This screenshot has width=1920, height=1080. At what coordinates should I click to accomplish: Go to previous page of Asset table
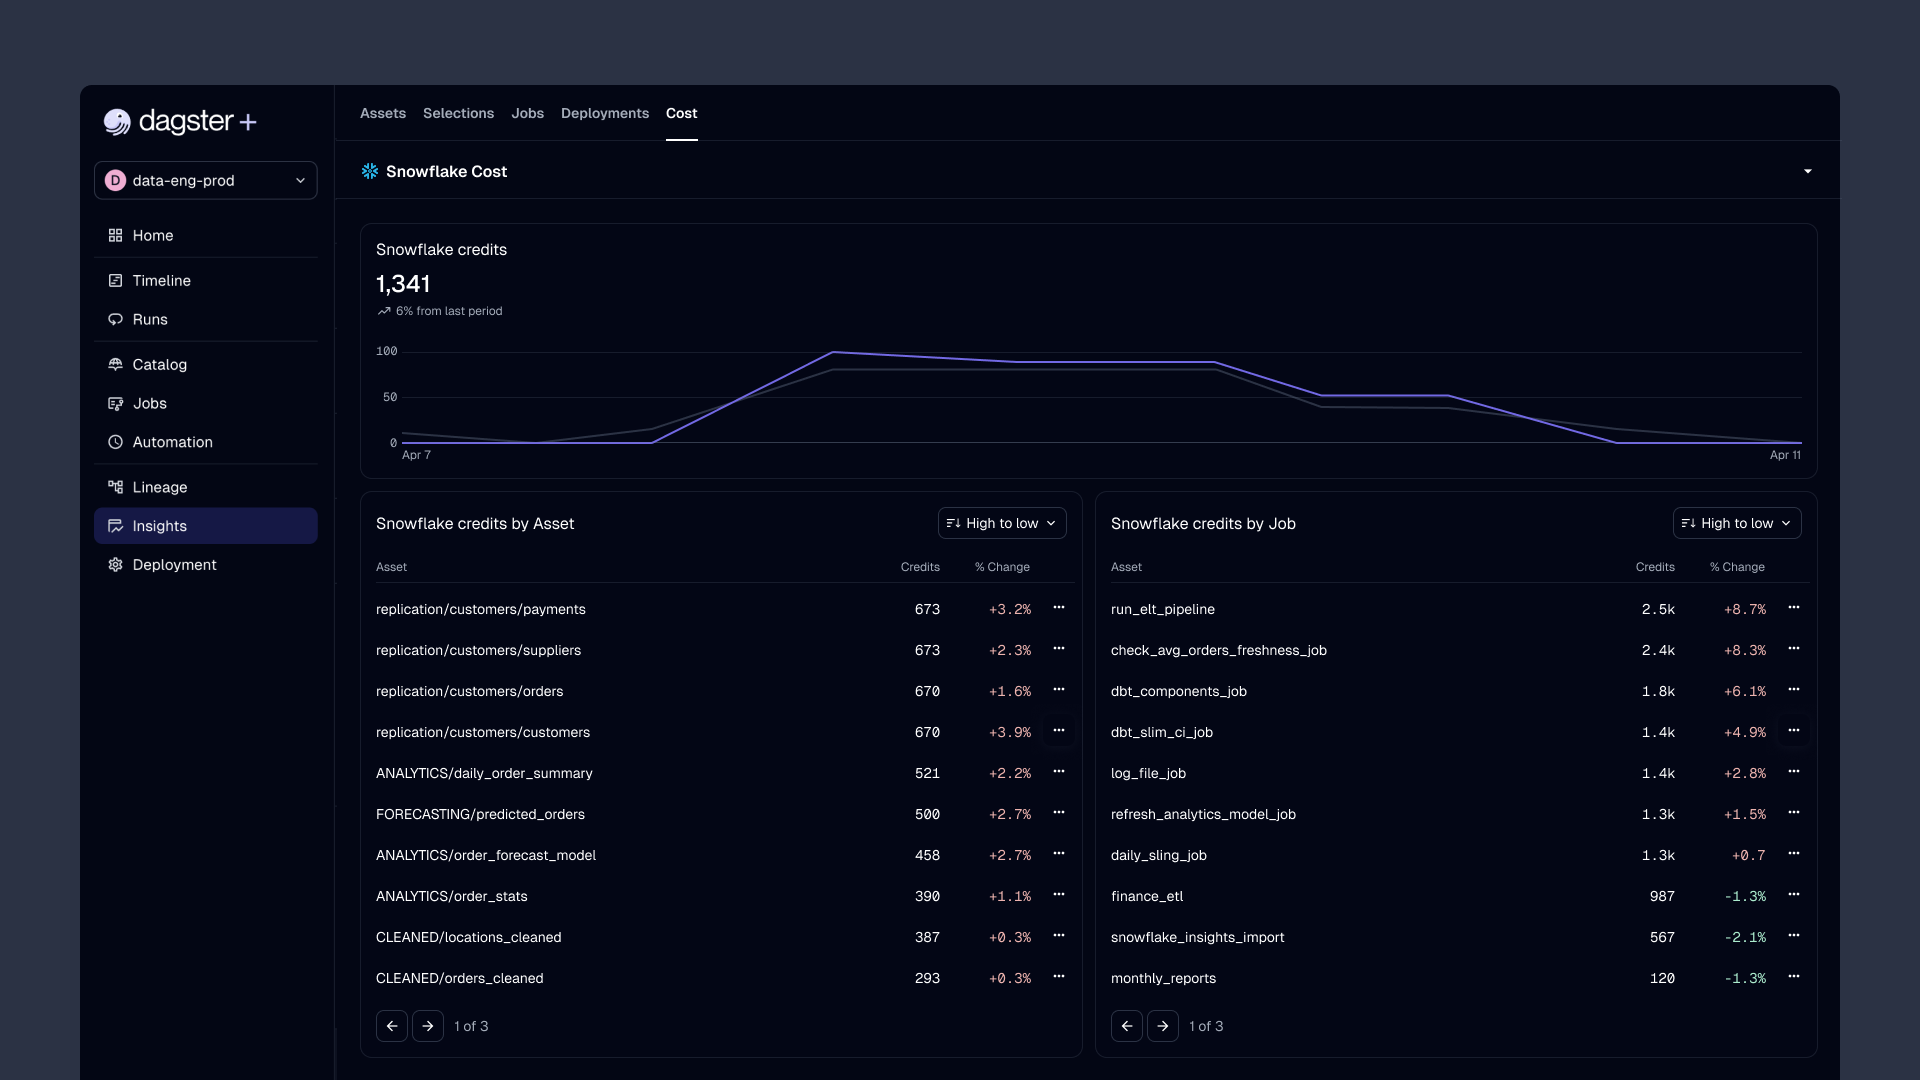click(392, 1026)
